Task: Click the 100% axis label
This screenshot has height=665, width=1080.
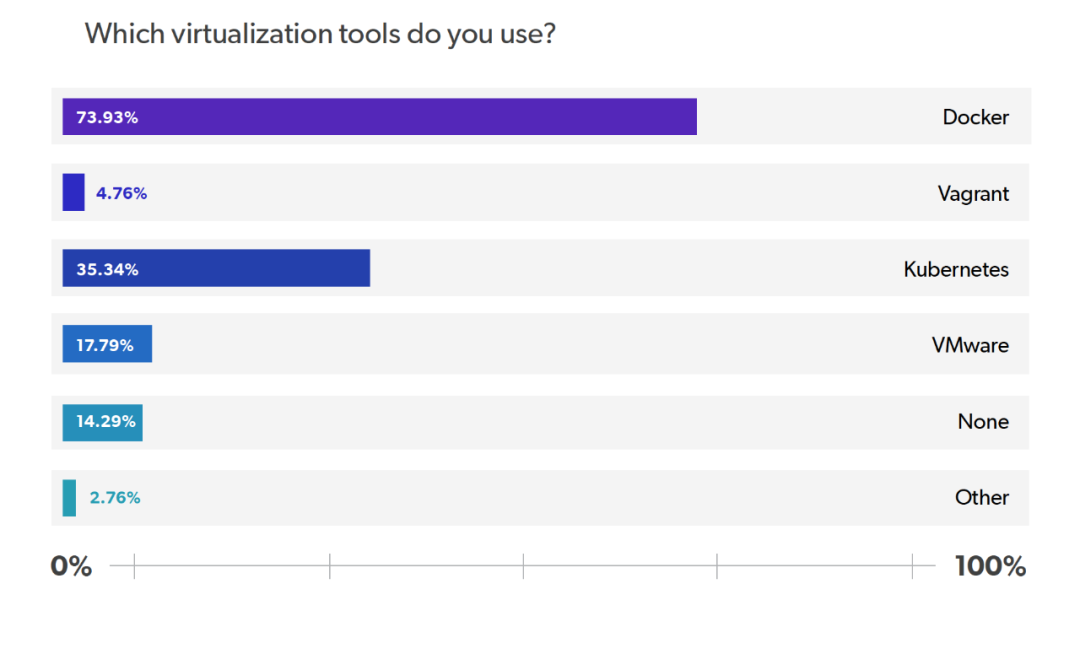Action: click(x=990, y=567)
